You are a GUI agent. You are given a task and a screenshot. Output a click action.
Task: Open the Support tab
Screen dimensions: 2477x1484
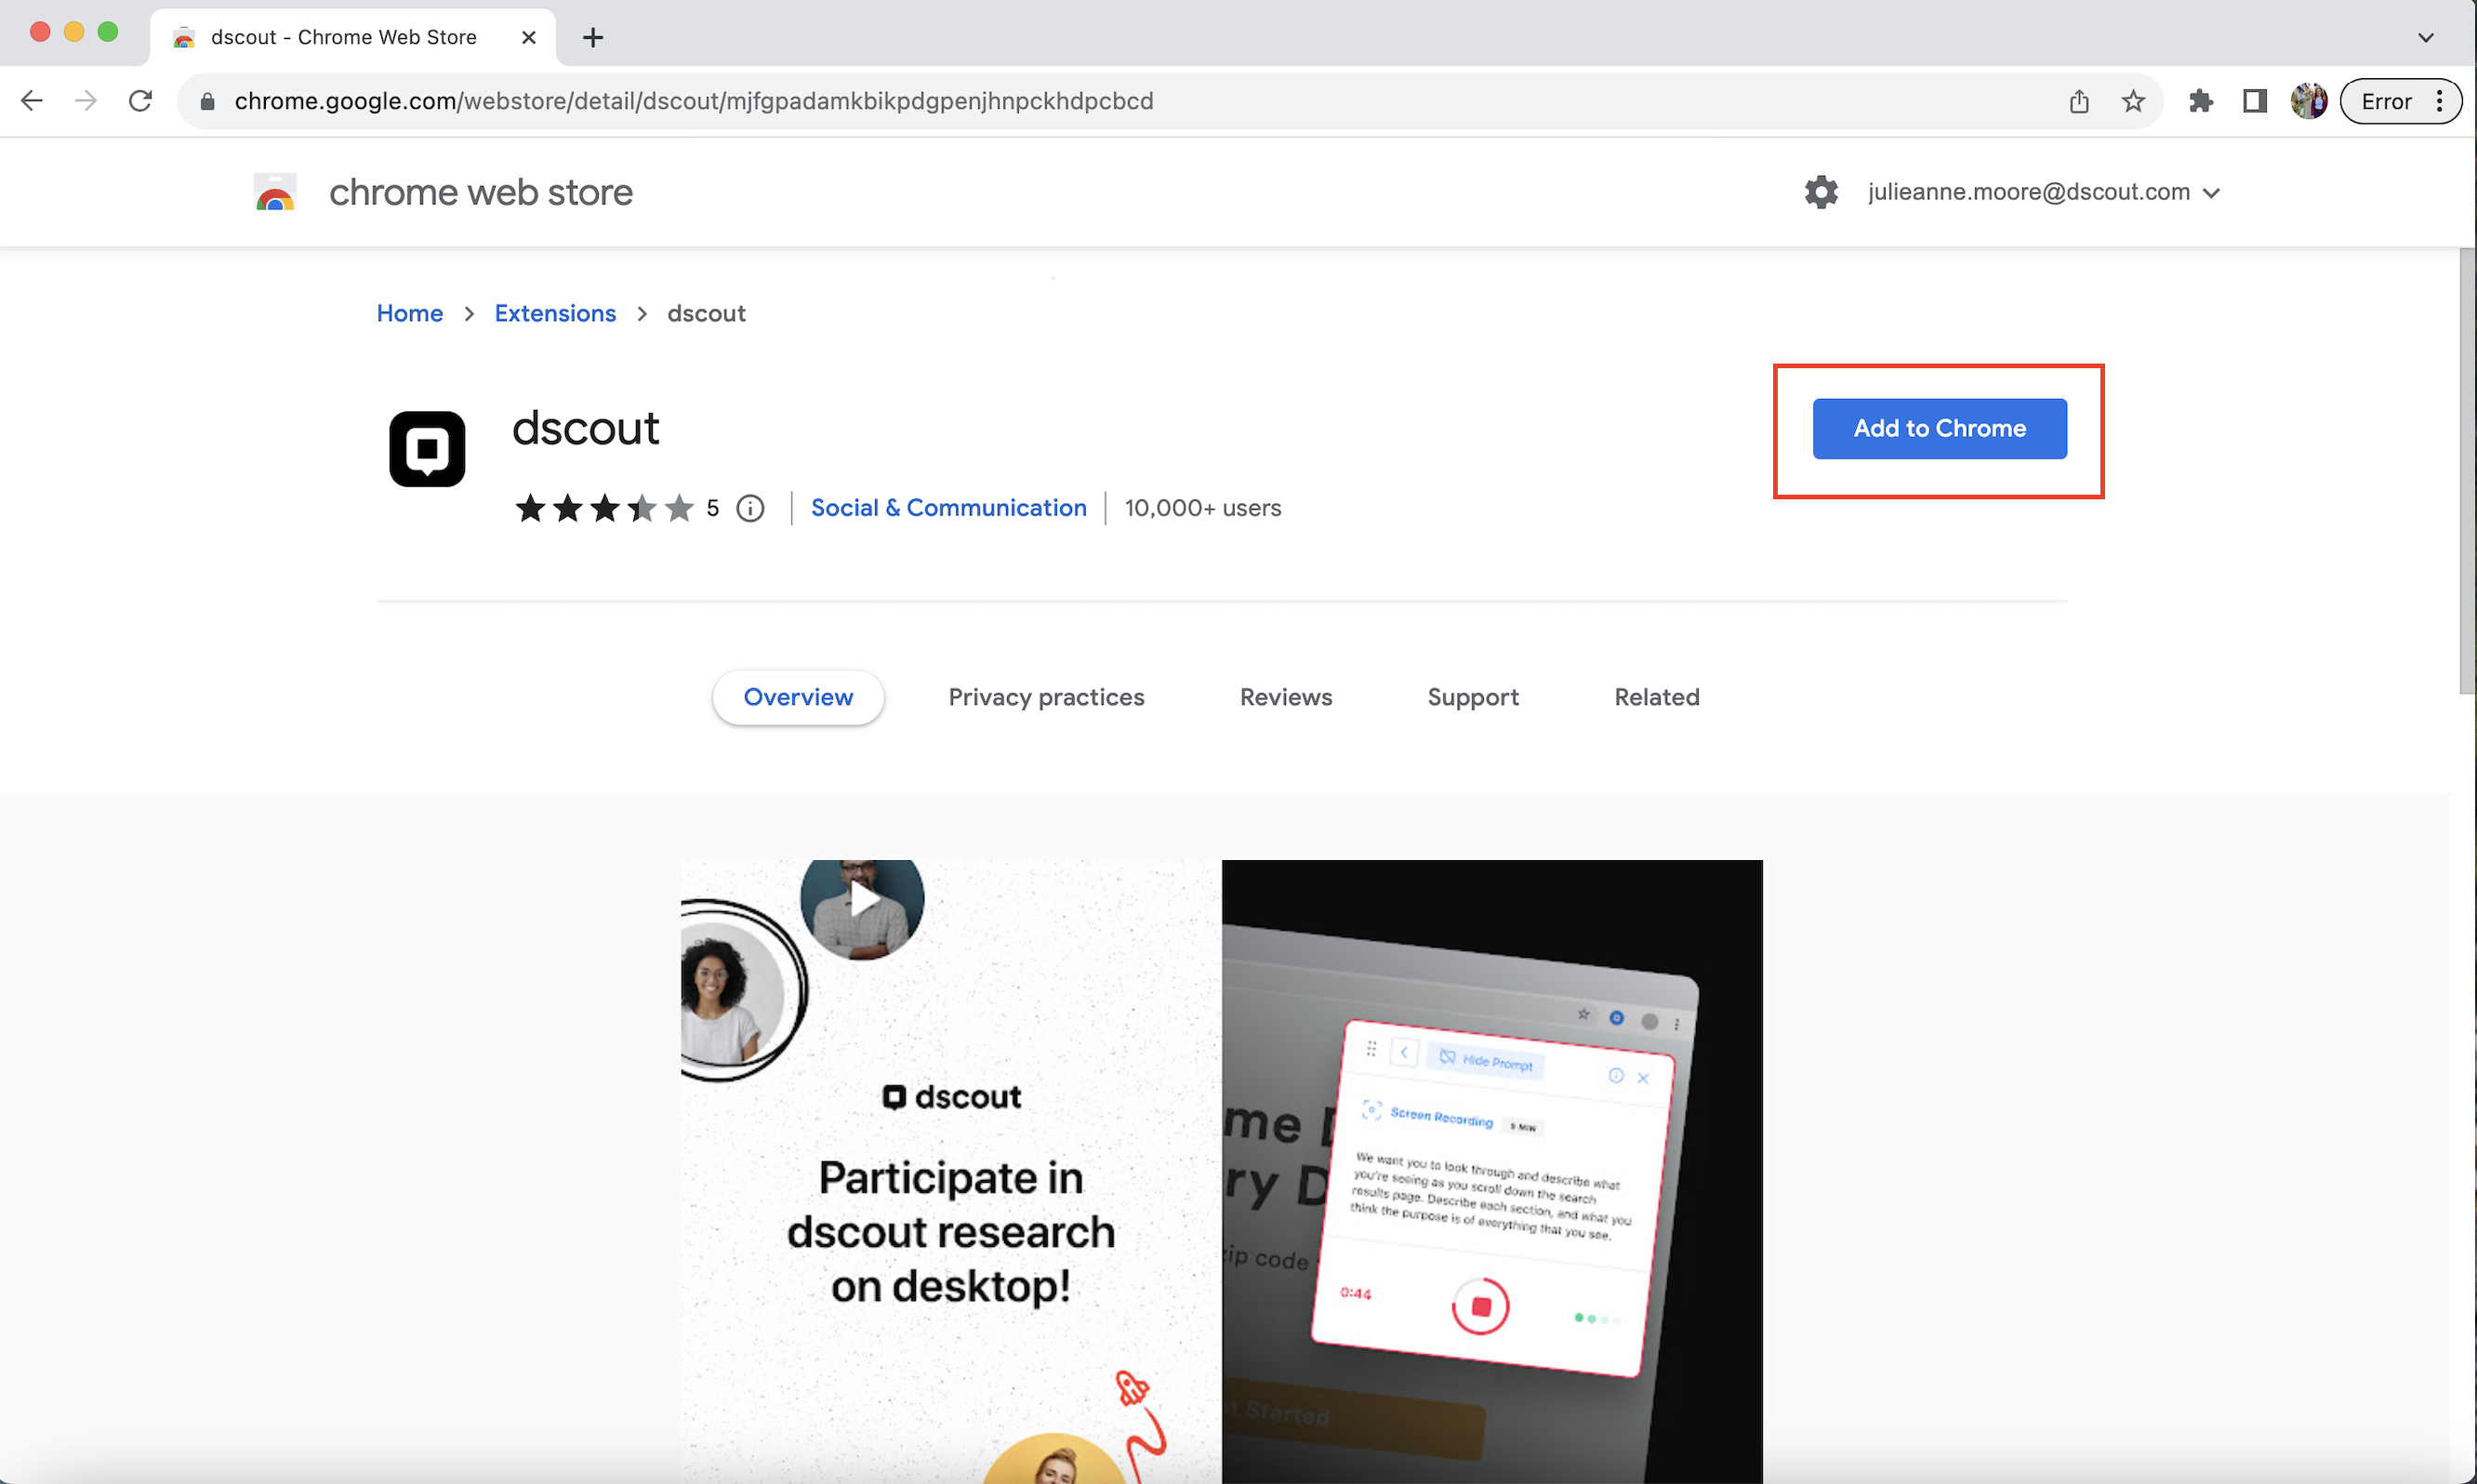(1473, 697)
